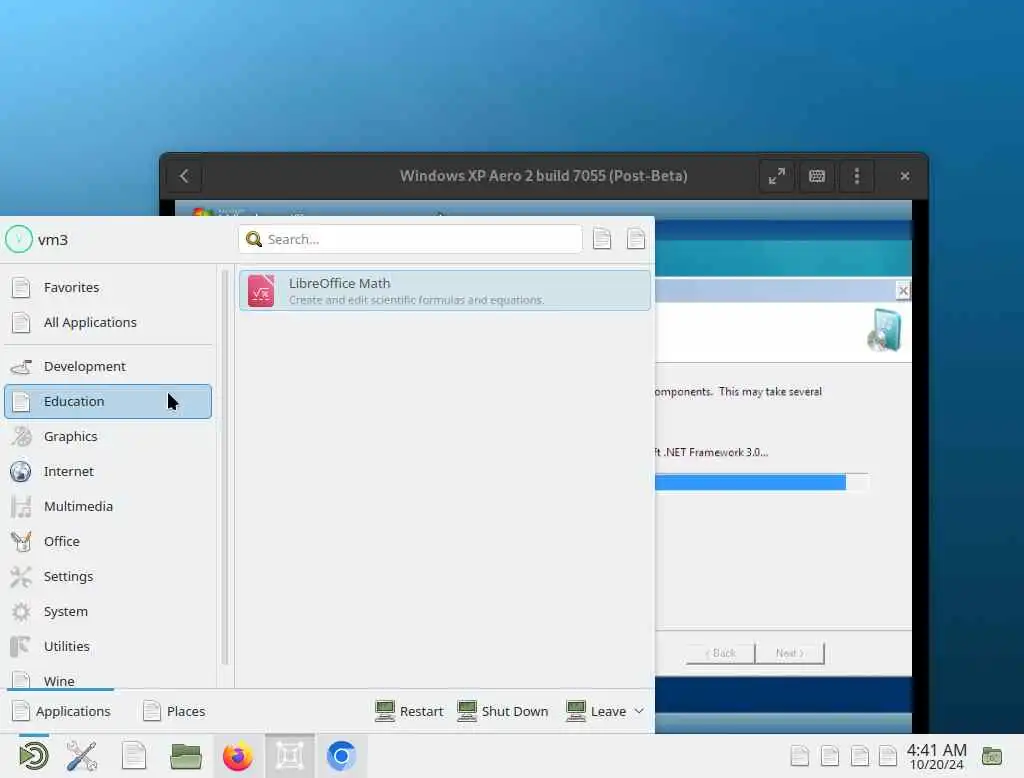Screen dimensions: 1024x778
Task: Open the application launcher start icon
Action: tap(33, 756)
